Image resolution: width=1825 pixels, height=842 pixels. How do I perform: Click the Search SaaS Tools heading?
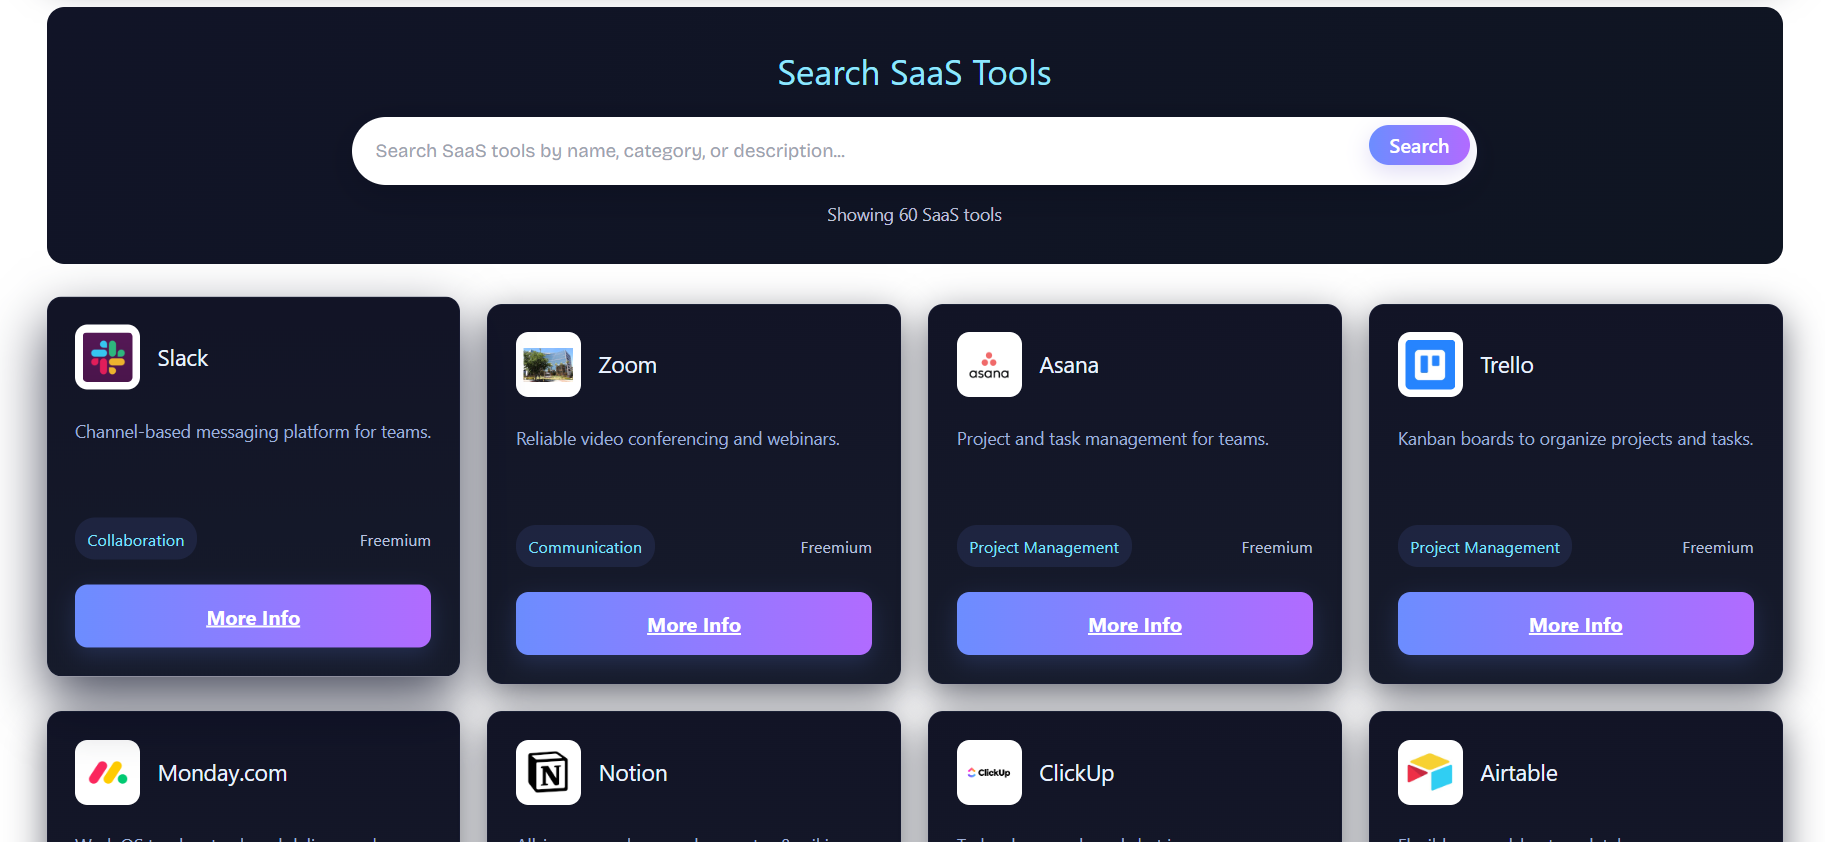coord(914,73)
